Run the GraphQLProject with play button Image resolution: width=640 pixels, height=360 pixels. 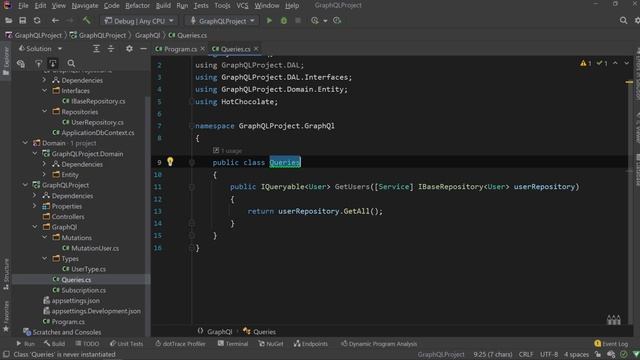coord(269,20)
